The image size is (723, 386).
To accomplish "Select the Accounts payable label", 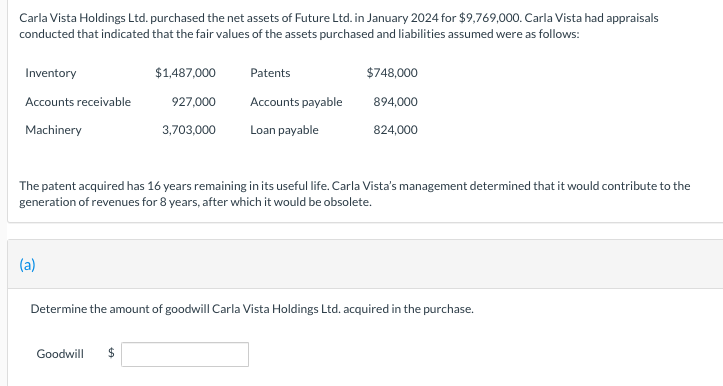I will pyautogui.click(x=296, y=101).
